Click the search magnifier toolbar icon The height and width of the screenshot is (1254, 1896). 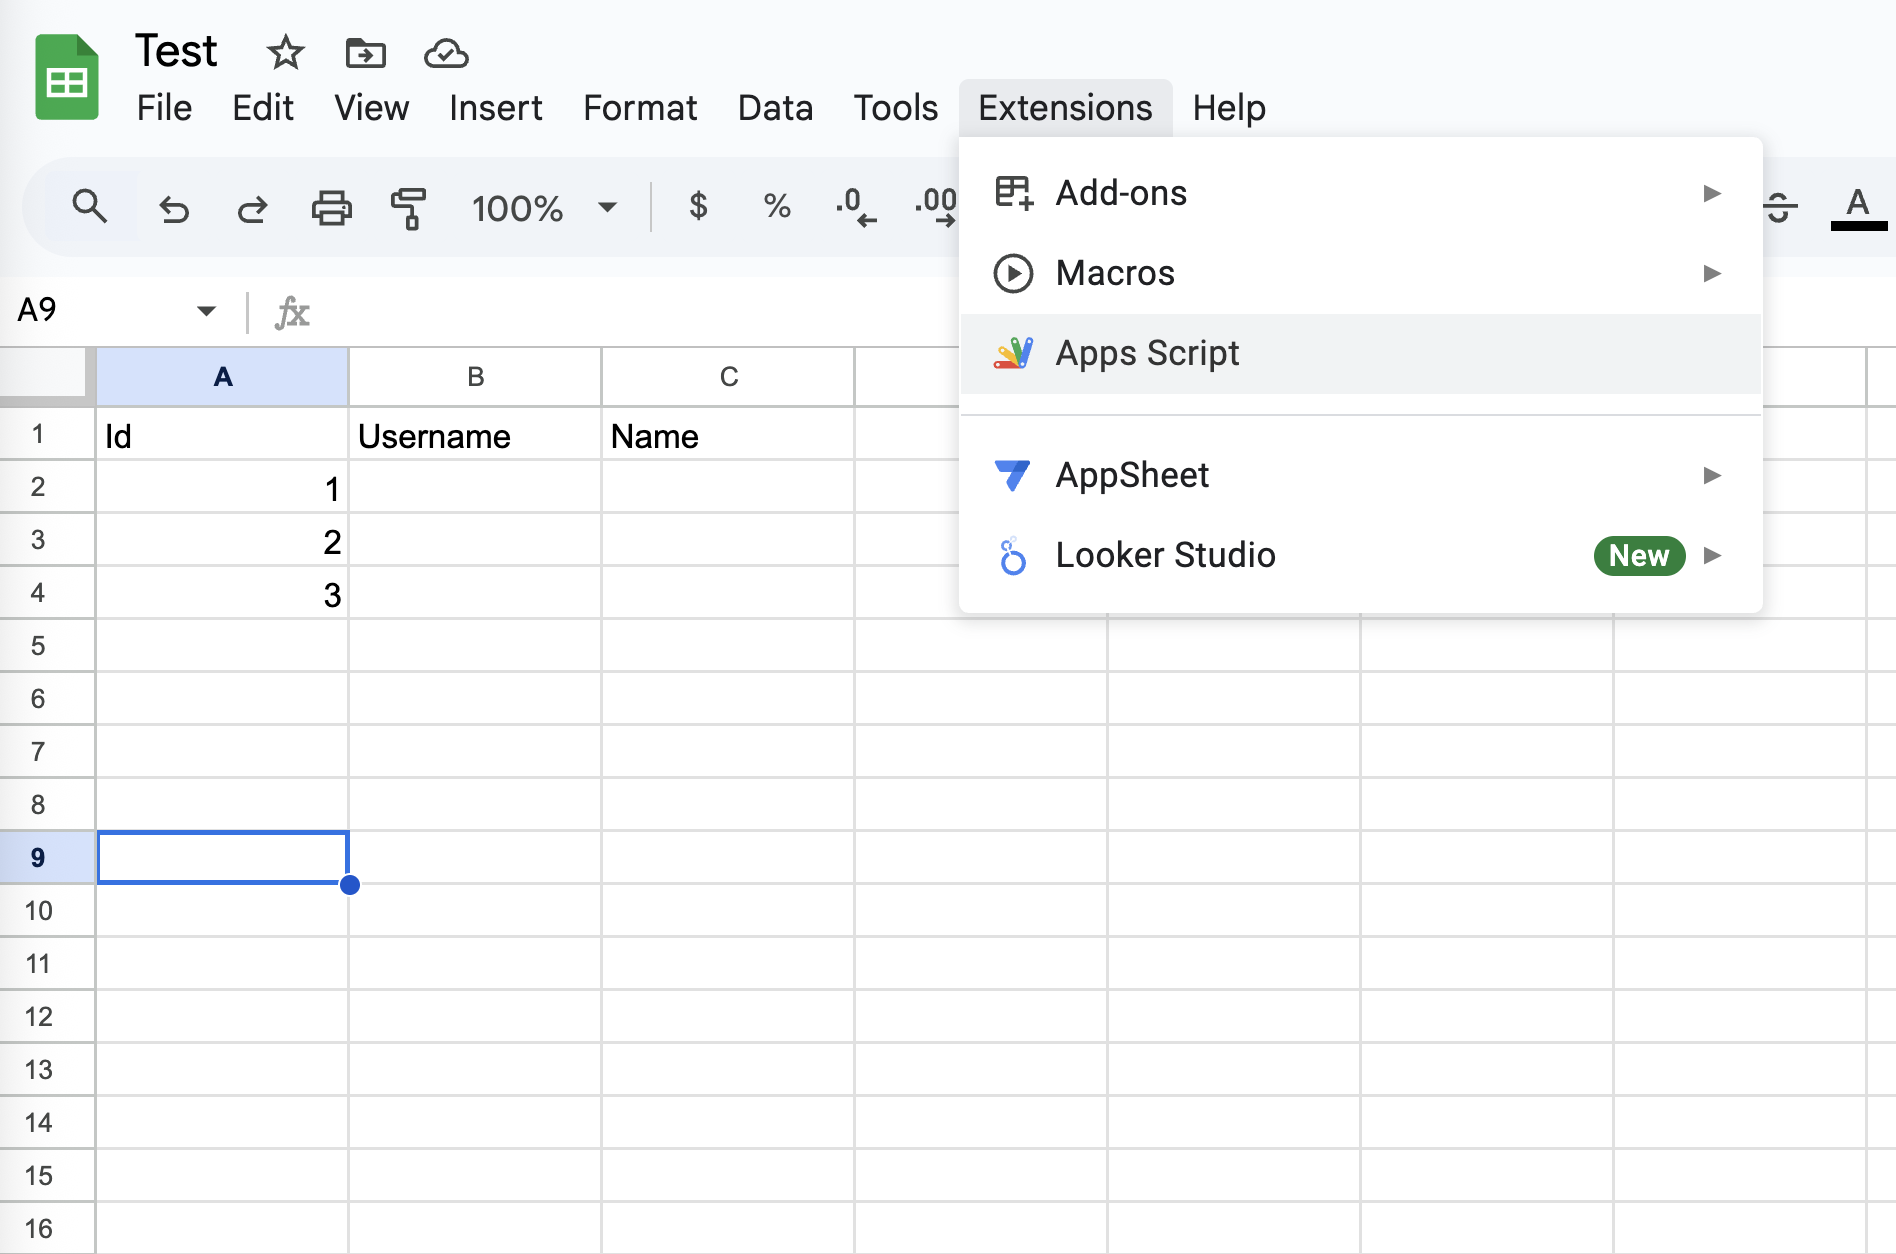point(90,207)
